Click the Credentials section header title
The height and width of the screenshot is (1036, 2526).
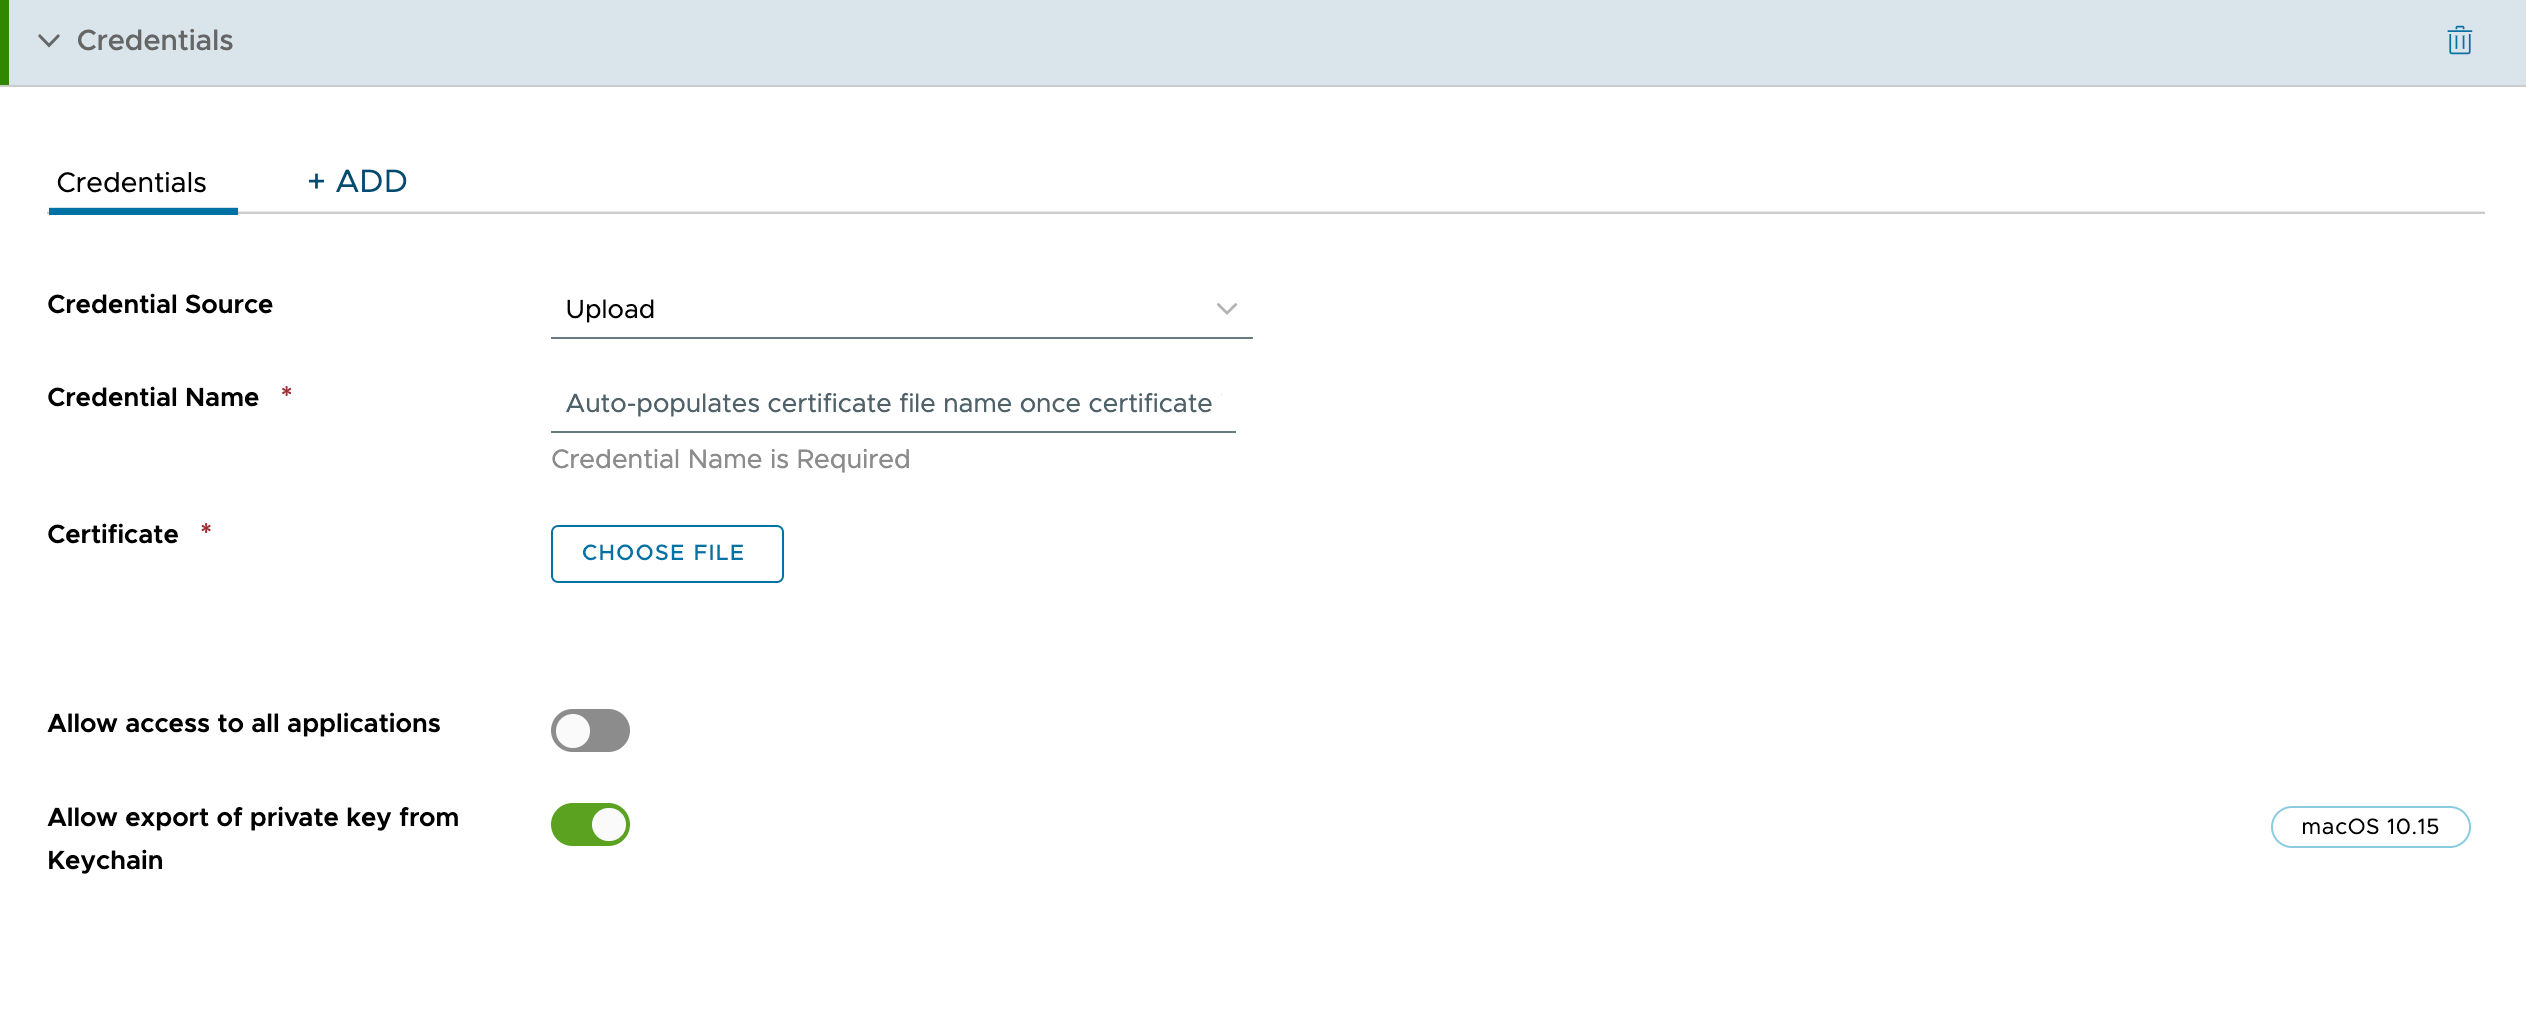[x=155, y=41]
